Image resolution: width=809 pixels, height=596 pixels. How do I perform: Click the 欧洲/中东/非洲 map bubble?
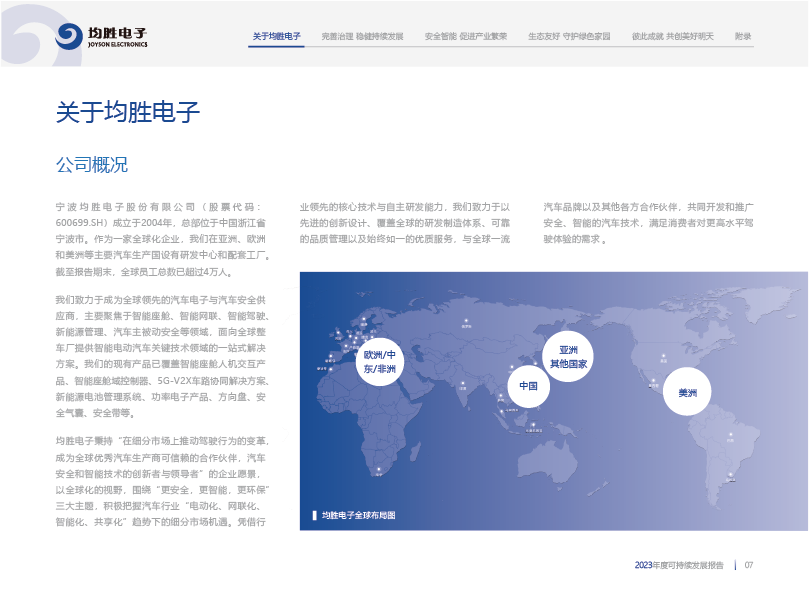[380, 362]
